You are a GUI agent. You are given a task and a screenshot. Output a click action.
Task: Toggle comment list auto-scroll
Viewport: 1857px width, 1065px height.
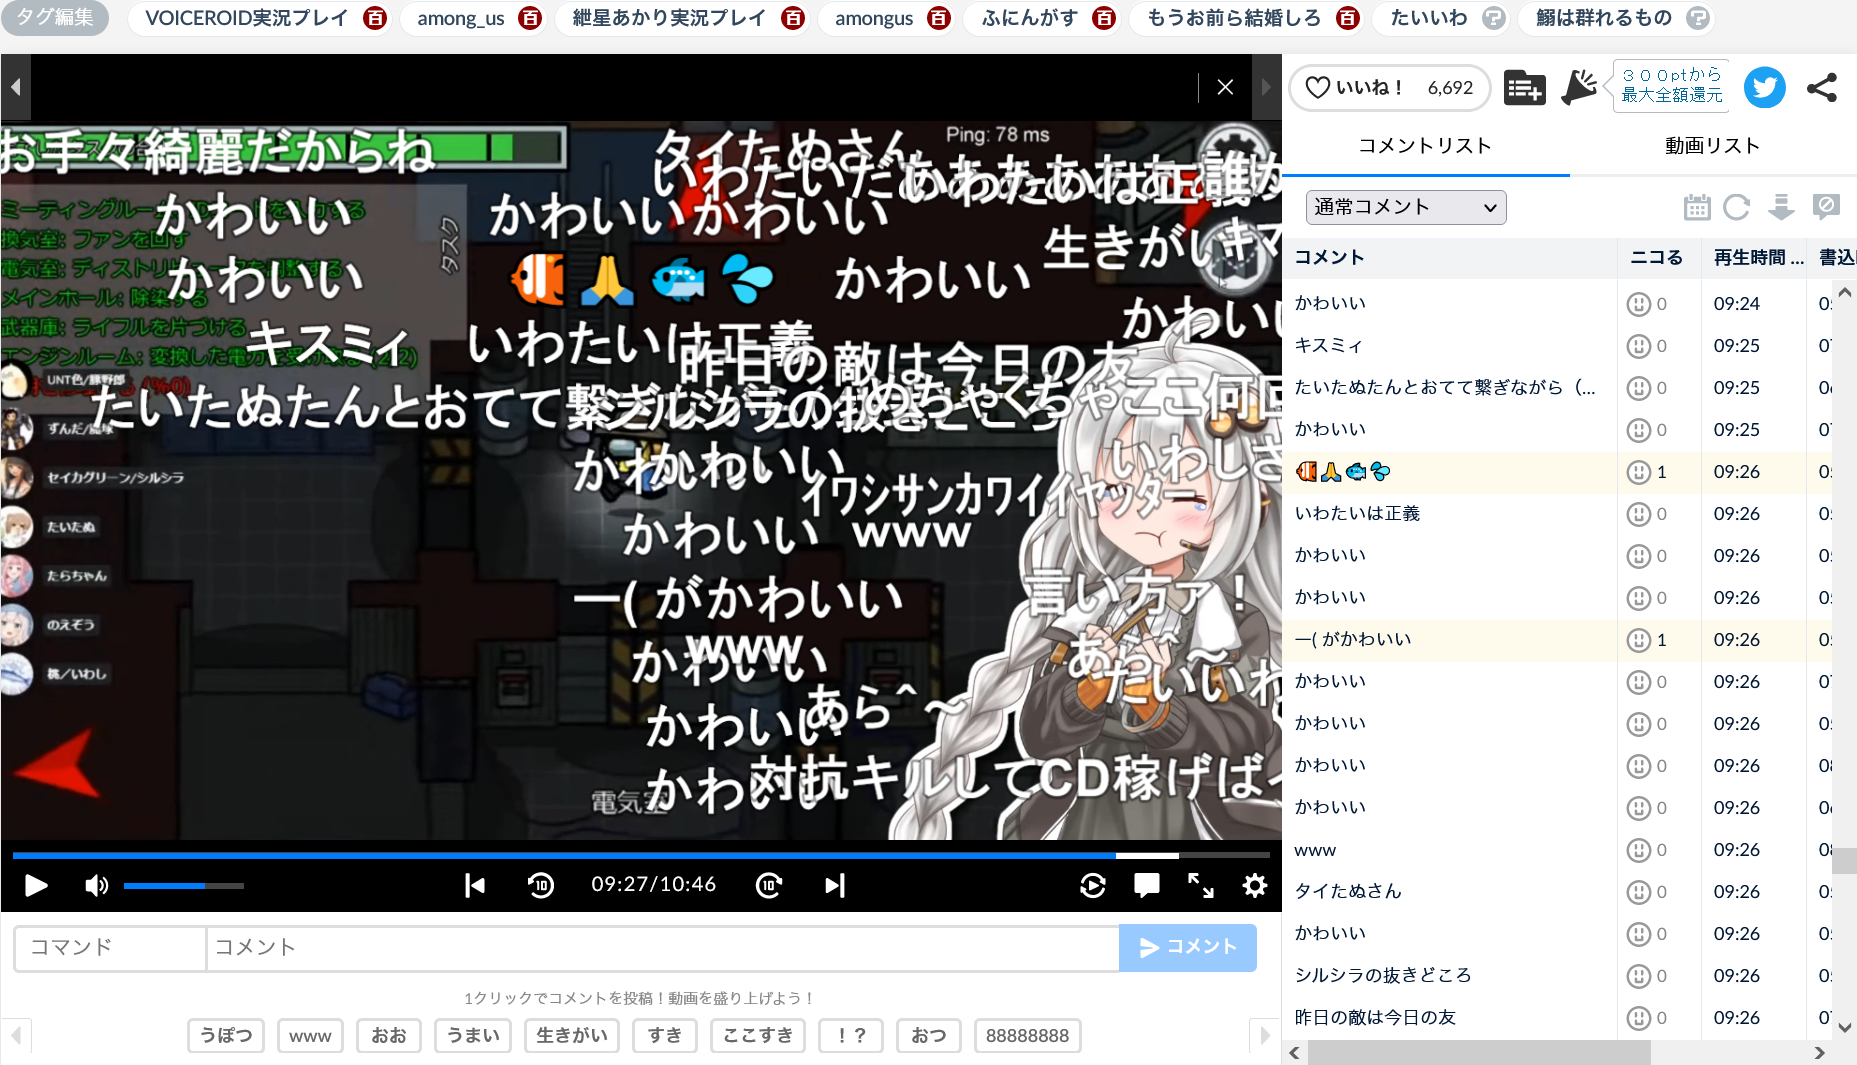(x=1781, y=207)
